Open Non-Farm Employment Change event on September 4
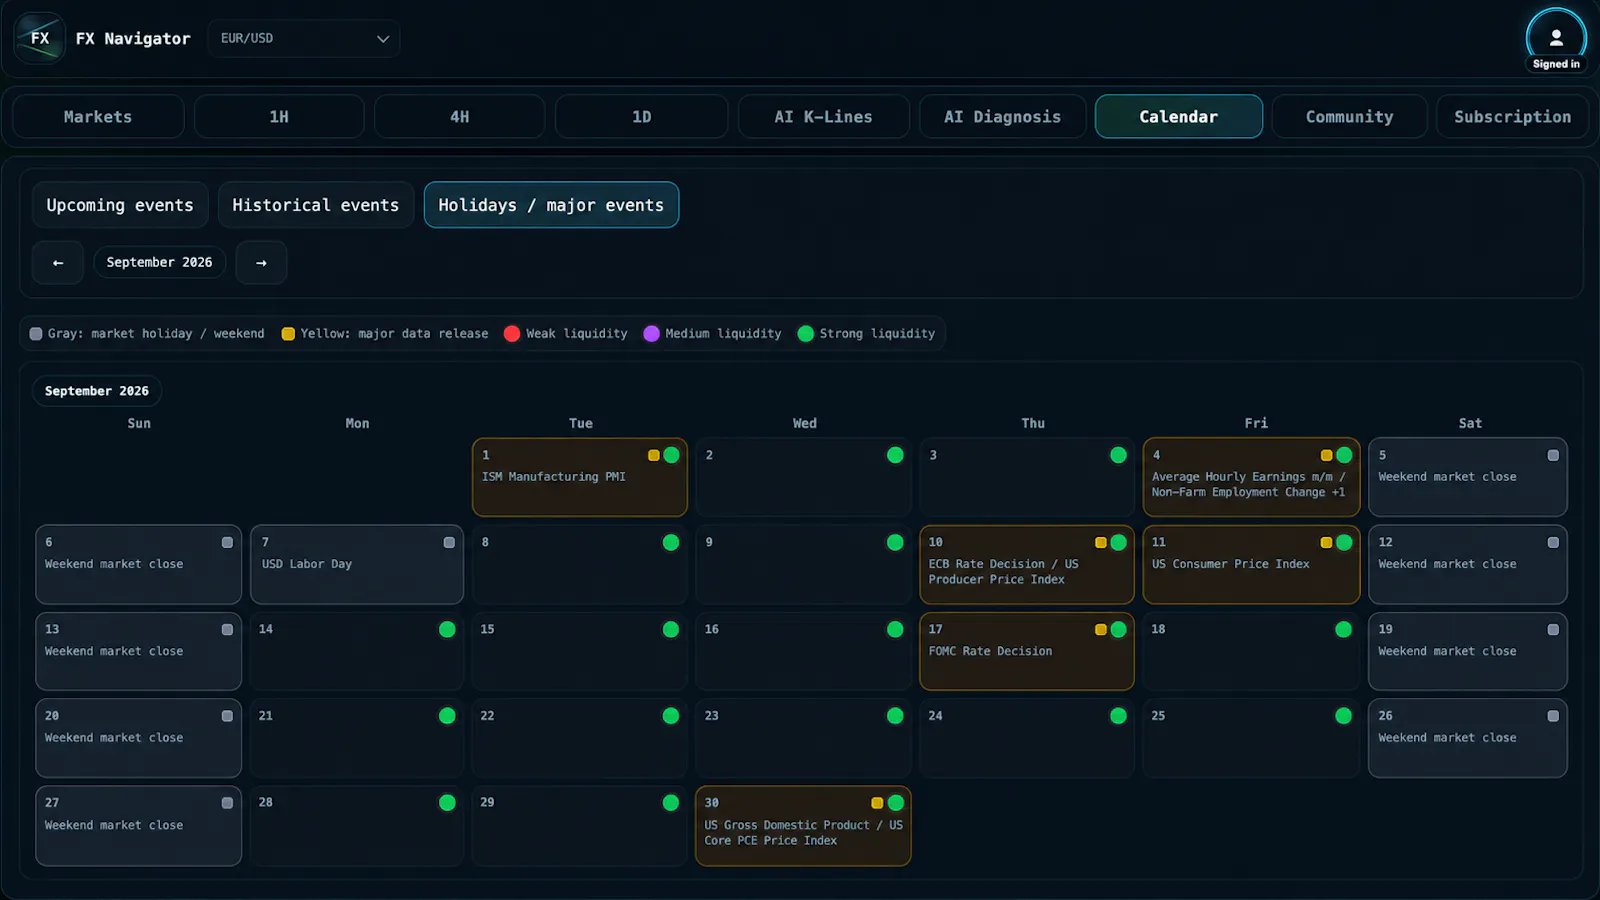Viewport: 1600px width, 900px height. tap(1251, 477)
